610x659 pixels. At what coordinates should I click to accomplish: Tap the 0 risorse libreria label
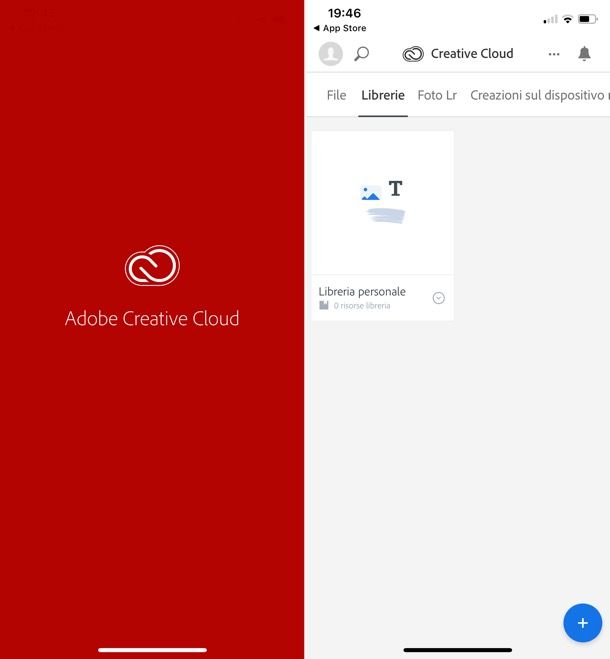362,306
